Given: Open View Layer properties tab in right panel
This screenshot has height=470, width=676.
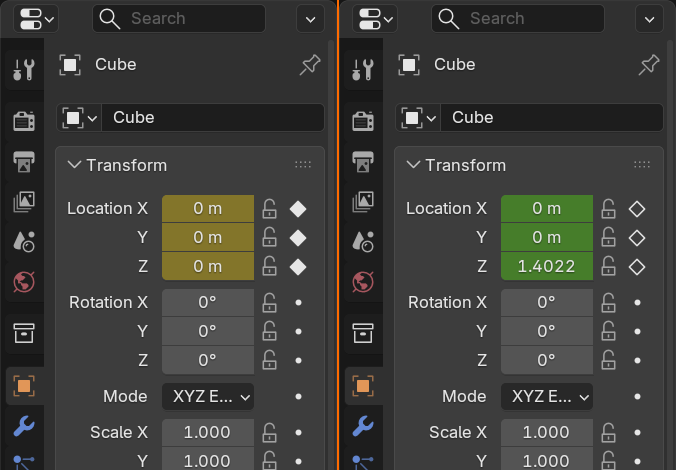Looking at the screenshot, I should click(363, 201).
